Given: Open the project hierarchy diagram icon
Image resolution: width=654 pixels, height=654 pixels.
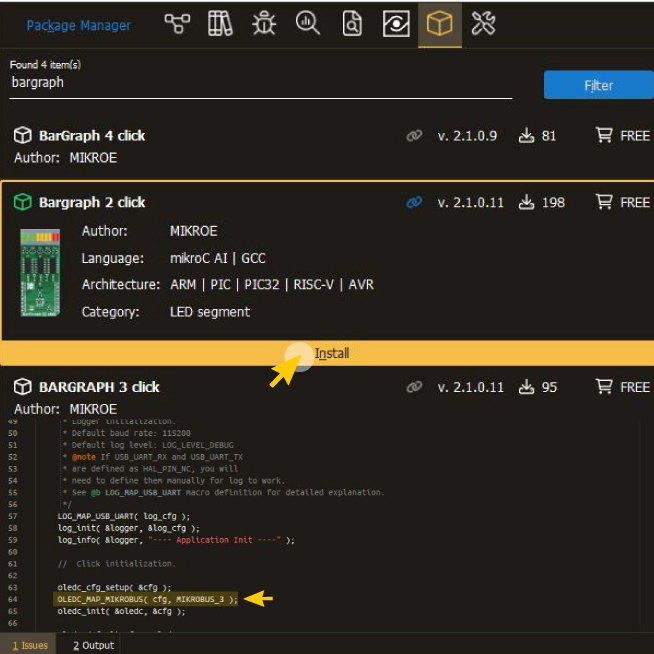Looking at the screenshot, I should 177,23.
